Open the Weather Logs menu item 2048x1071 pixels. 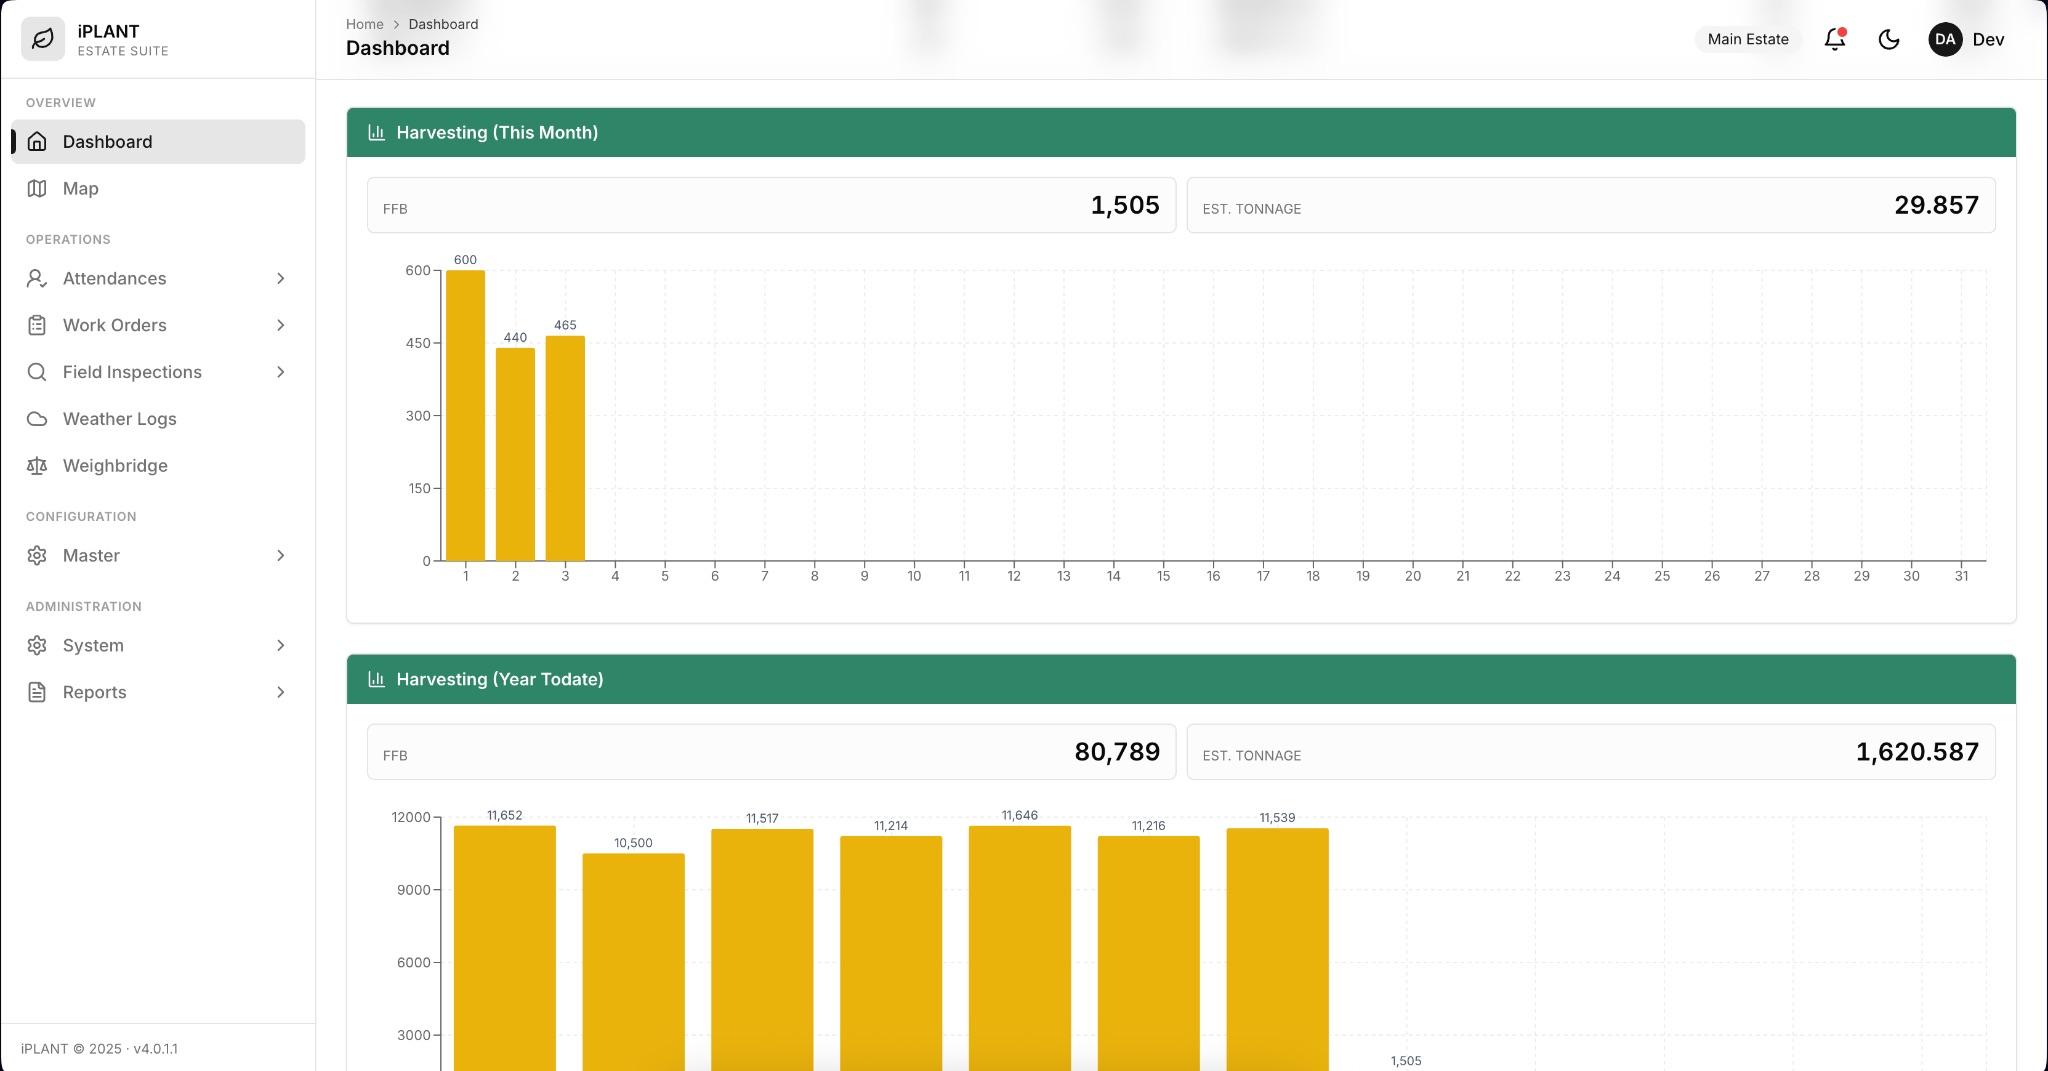pyautogui.click(x=158, y=419)
